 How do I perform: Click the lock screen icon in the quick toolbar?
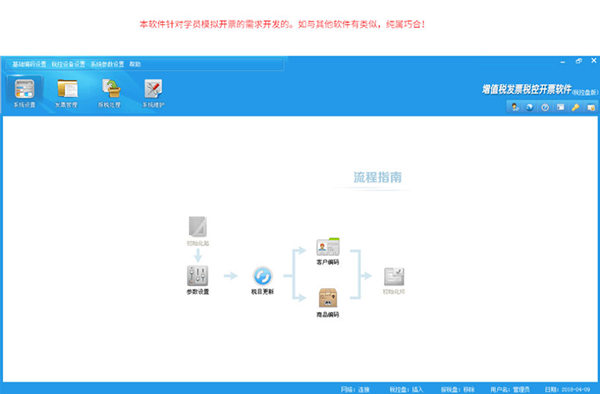tap(590, 107)
